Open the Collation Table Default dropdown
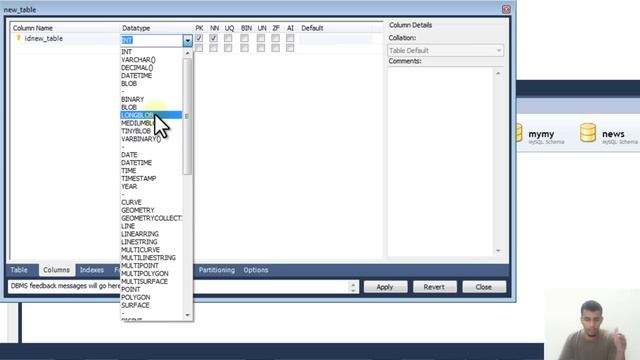Screen dimensions: 640x360 click(x=445, y=51)
